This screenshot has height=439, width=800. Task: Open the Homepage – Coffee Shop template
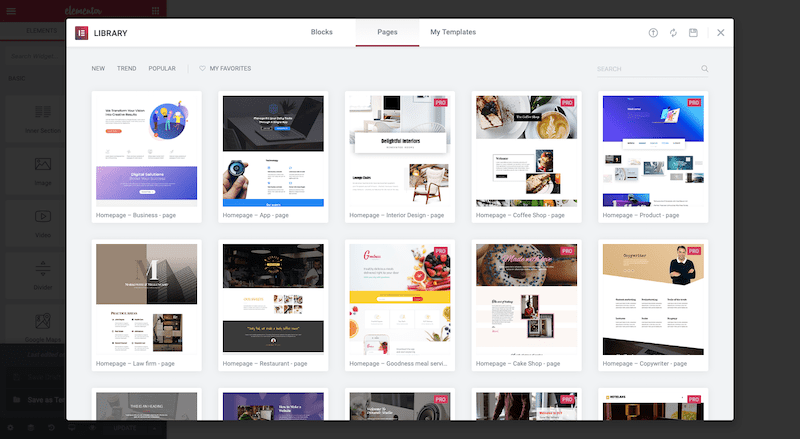[x=527, y=157]
